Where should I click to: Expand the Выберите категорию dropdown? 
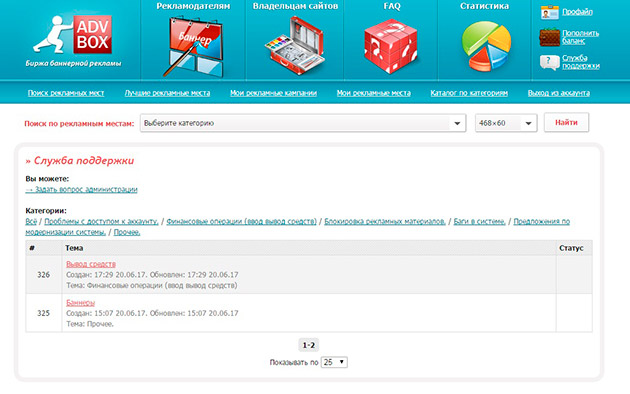[x=303, y=123]
